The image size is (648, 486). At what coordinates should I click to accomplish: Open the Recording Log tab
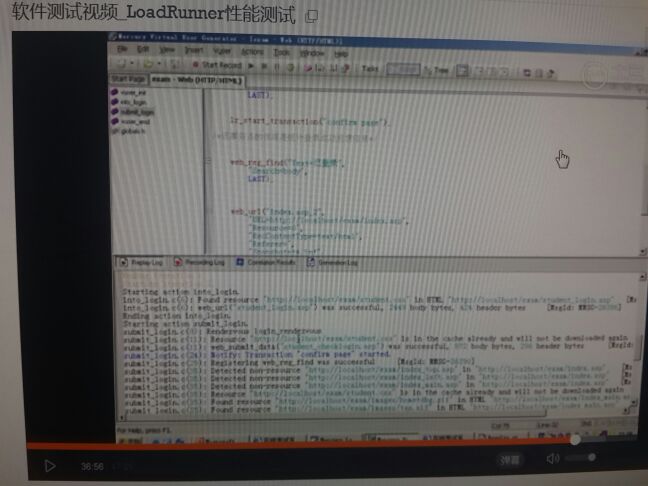tap(200, 262)
